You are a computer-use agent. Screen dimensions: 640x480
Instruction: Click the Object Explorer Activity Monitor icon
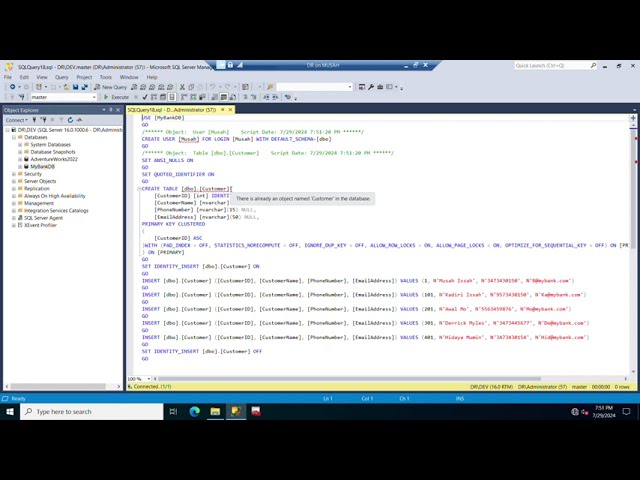click(x=79, y=120)
